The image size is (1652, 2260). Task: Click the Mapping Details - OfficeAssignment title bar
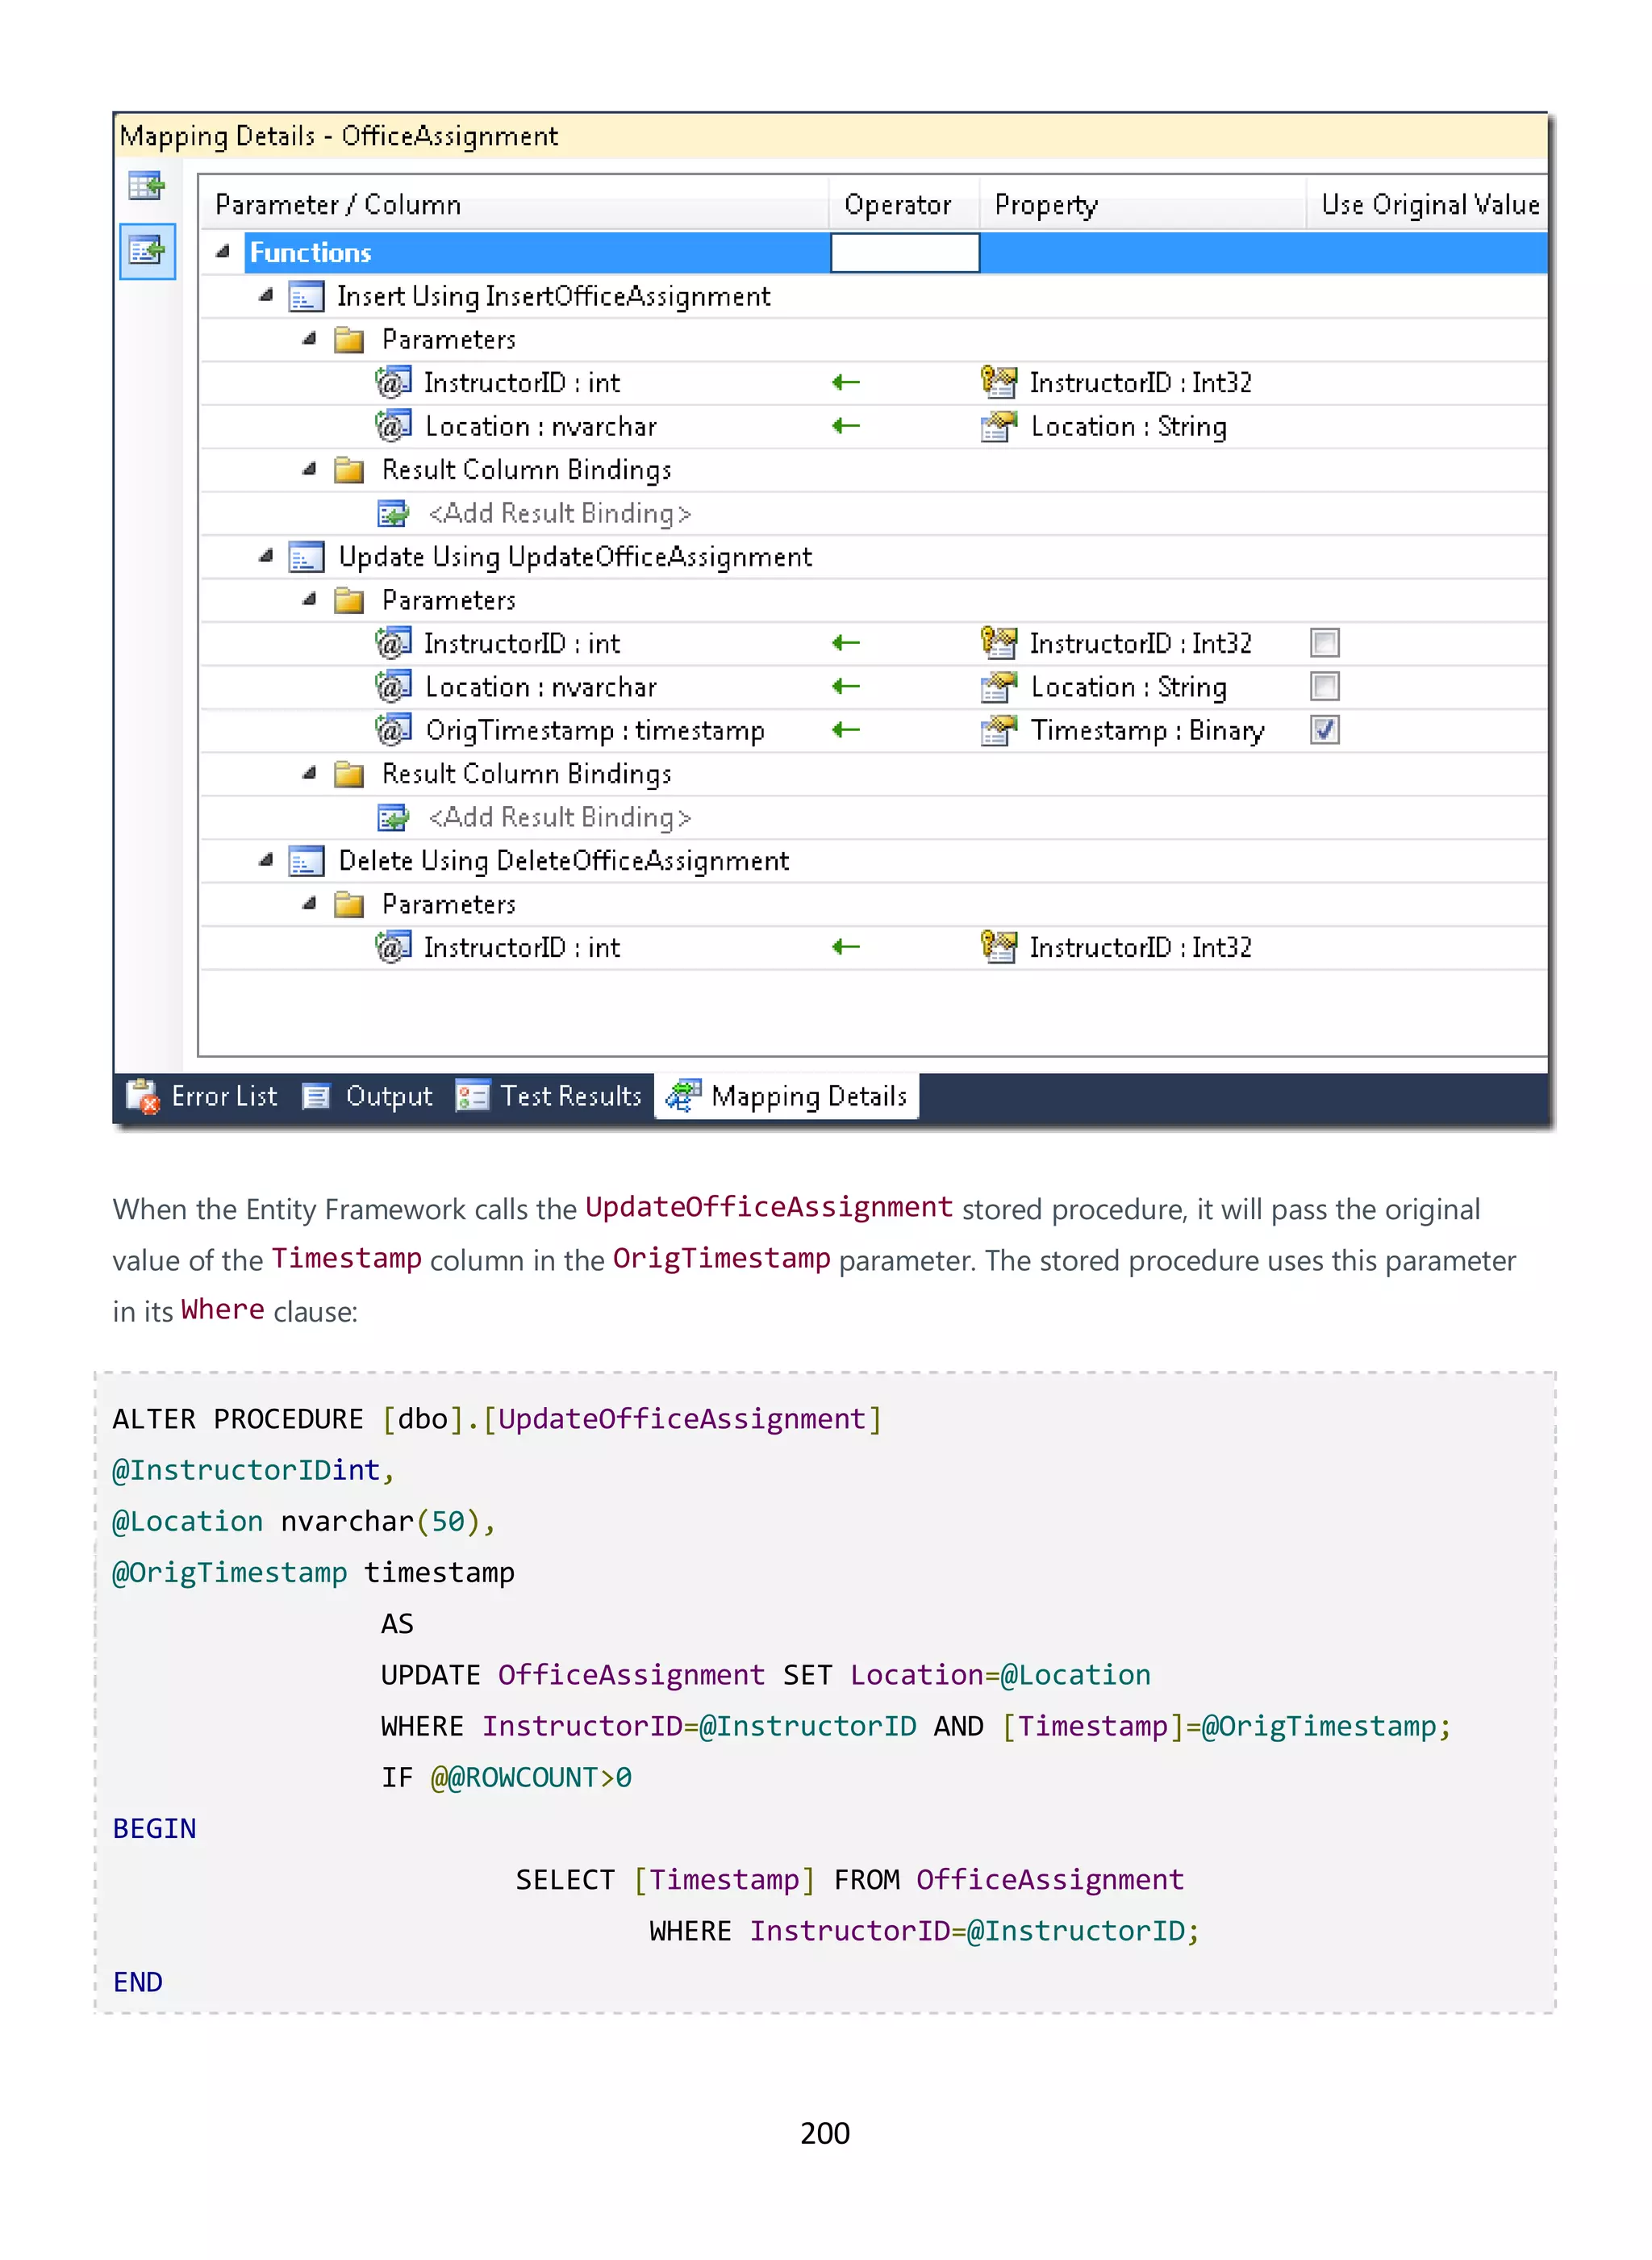pos(830,136)
